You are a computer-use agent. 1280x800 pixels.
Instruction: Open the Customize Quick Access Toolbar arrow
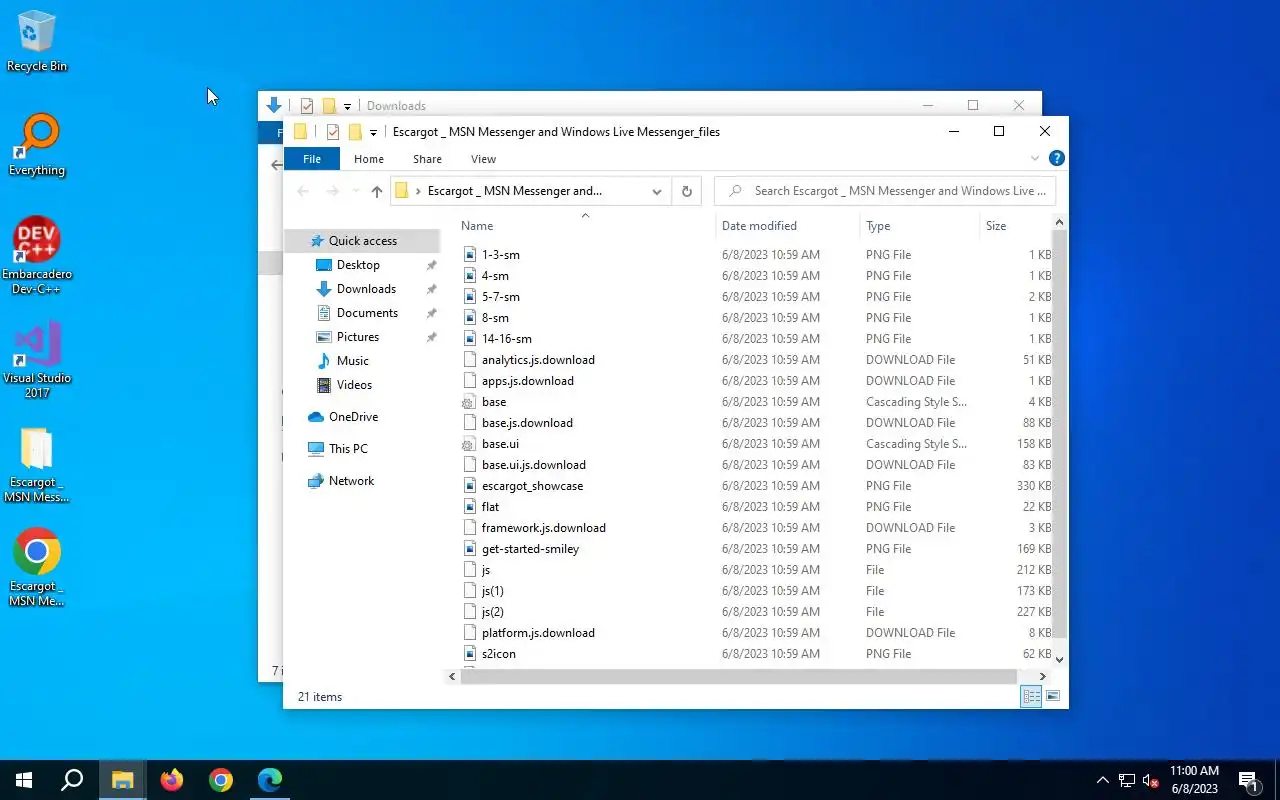pos(373,132)
